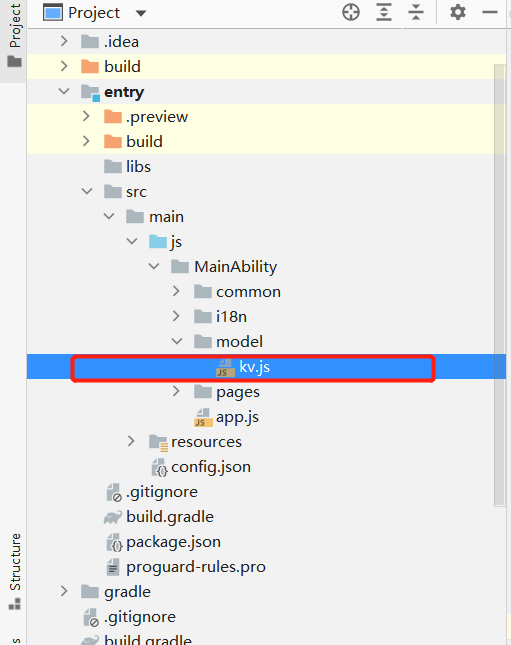Image resolution: width=511 pixels, height=645 pixels.
Task: Collapse the js folder
Action: pyautogui.click(x=132, y=241)
